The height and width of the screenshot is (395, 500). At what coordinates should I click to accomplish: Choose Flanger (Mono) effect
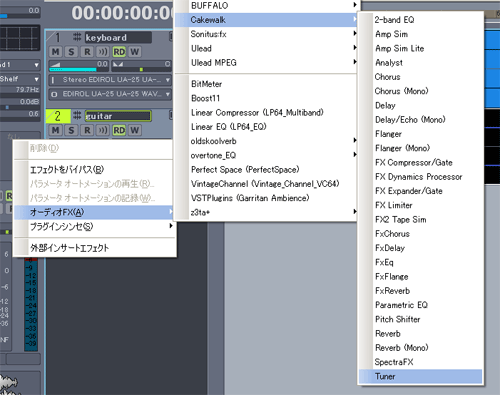pyautogui.click(x=420, y=148)
